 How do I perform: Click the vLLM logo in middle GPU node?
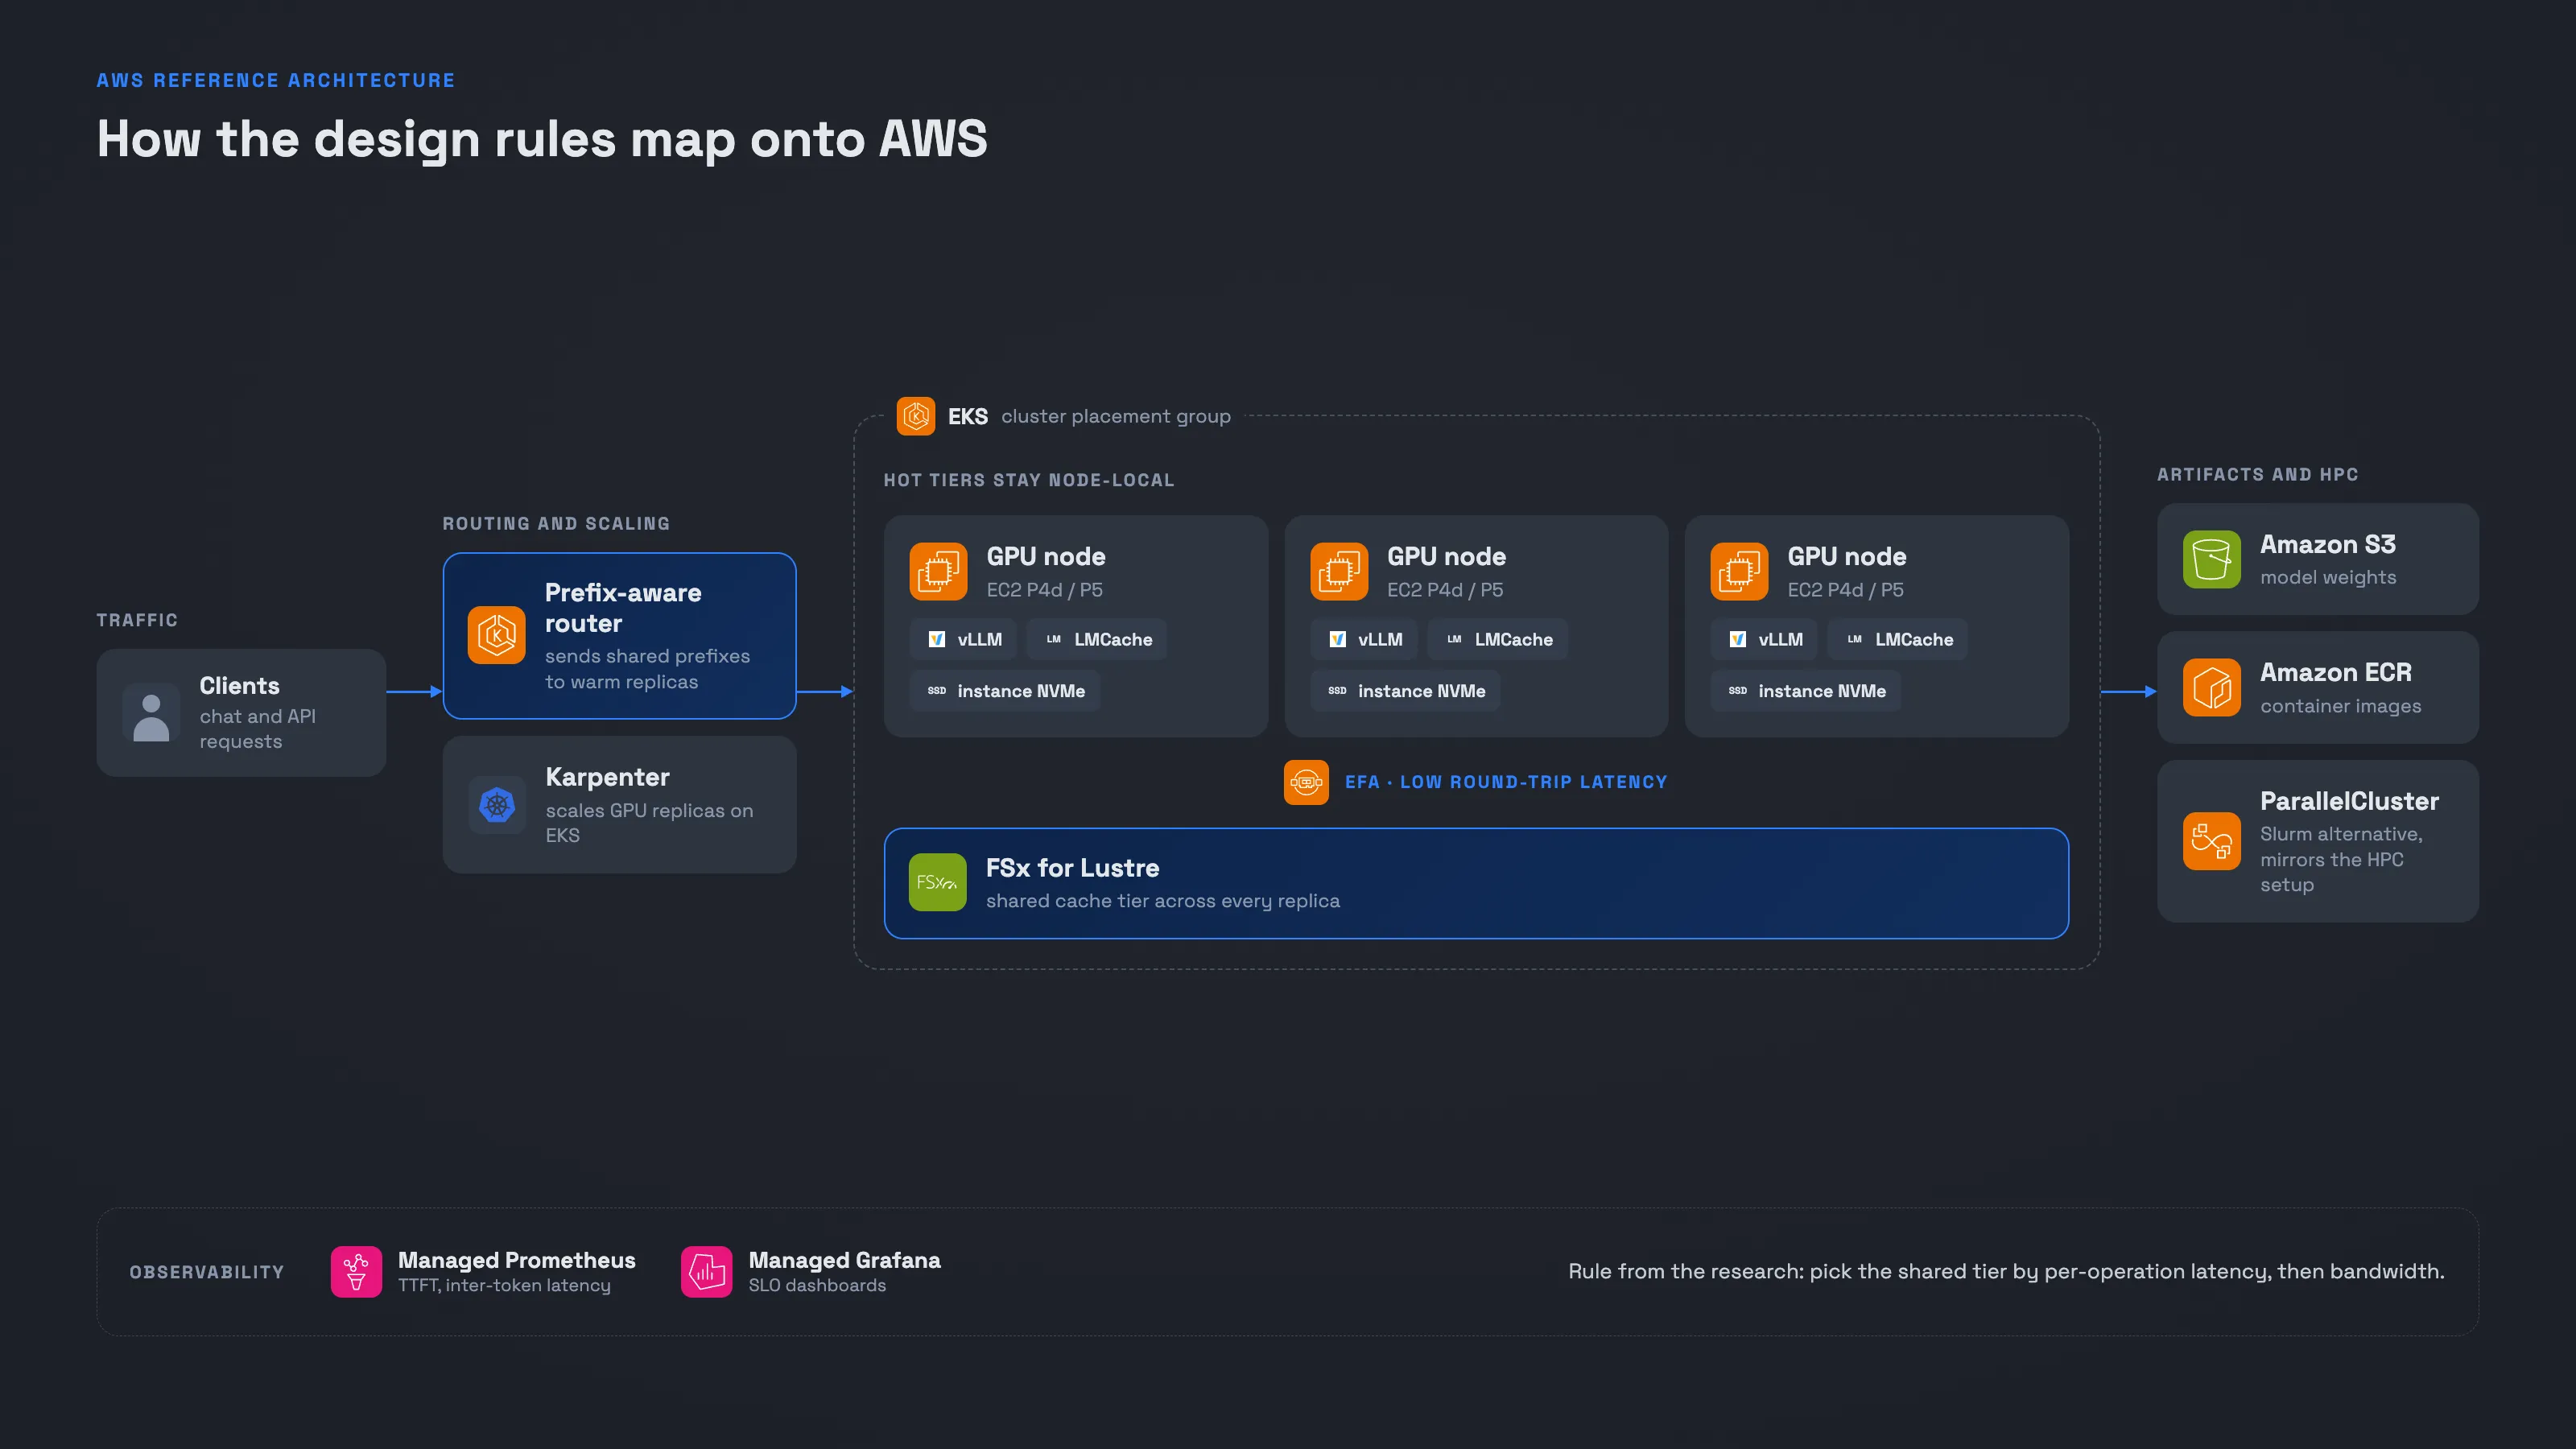click(x=1337, y=639)
